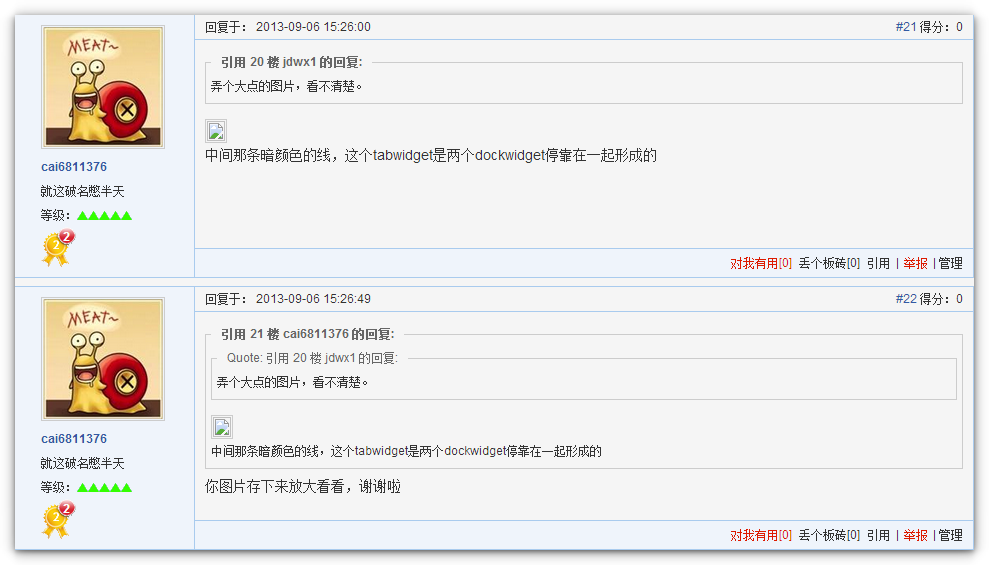Image resolution: width=989 pixels, height=565 pixels.
Task: Click the green level triangles in post #21
Action: point(104,215)
